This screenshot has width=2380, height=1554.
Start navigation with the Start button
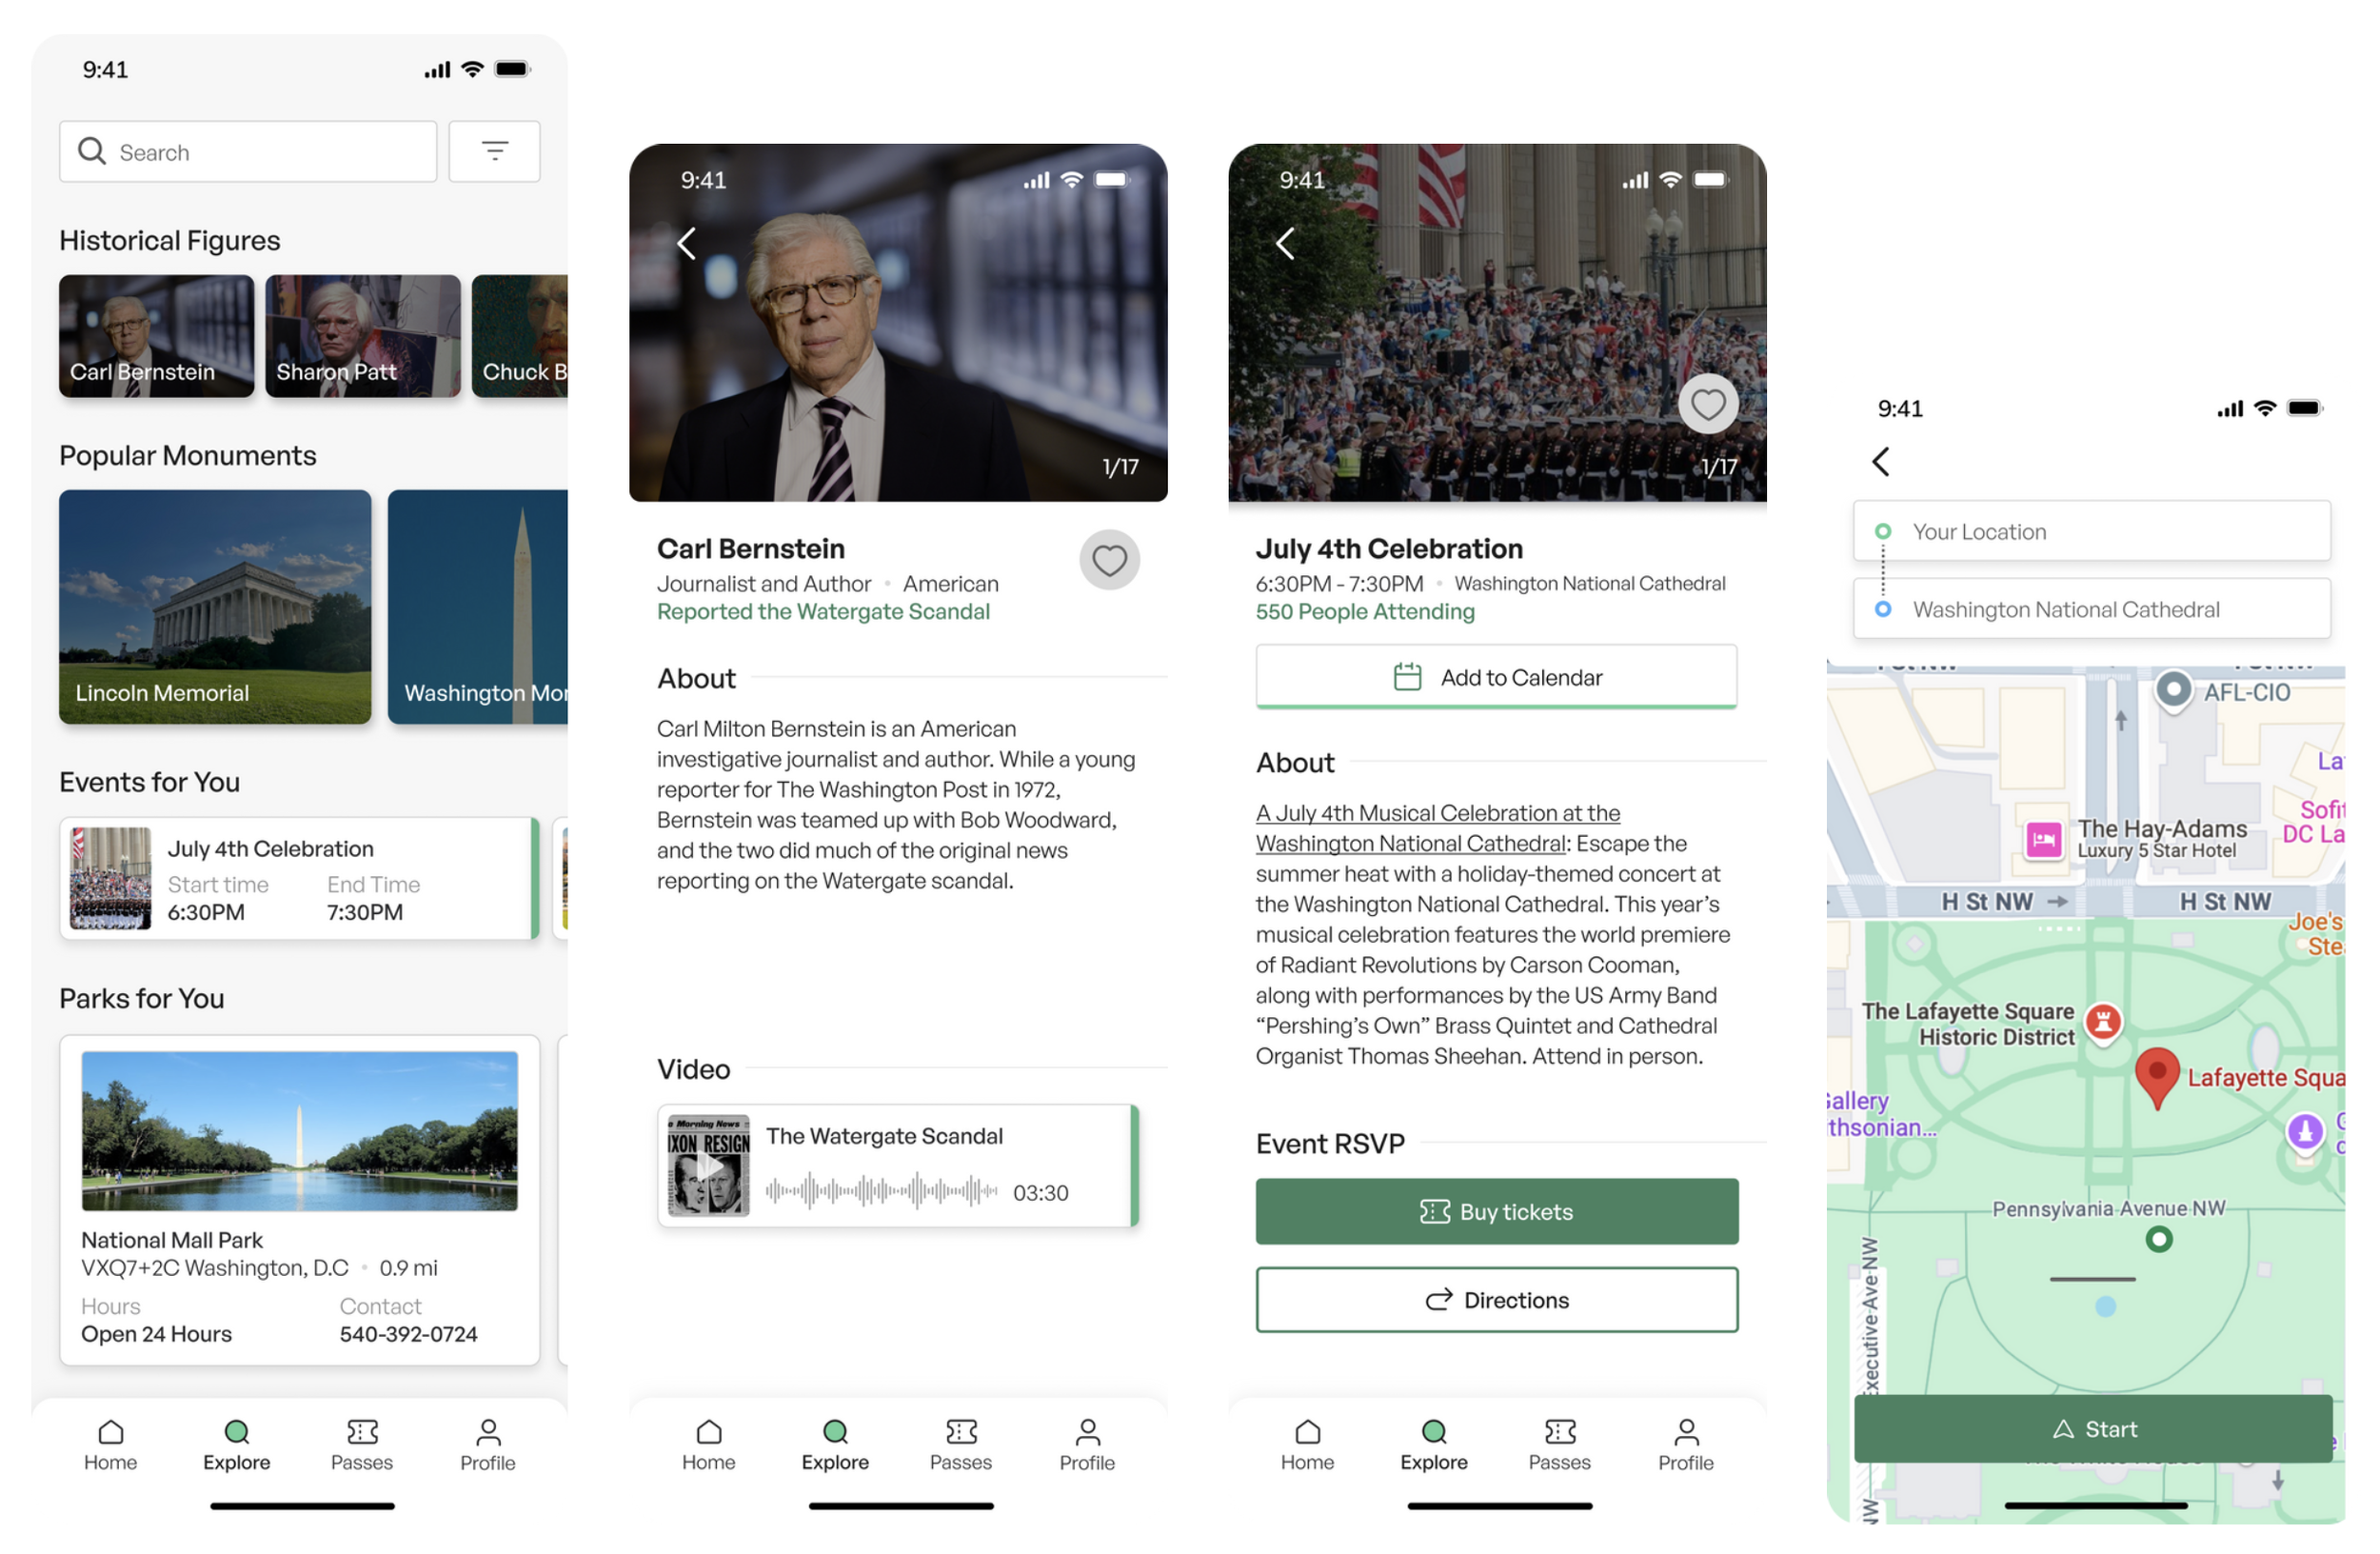[2093, 1429]
